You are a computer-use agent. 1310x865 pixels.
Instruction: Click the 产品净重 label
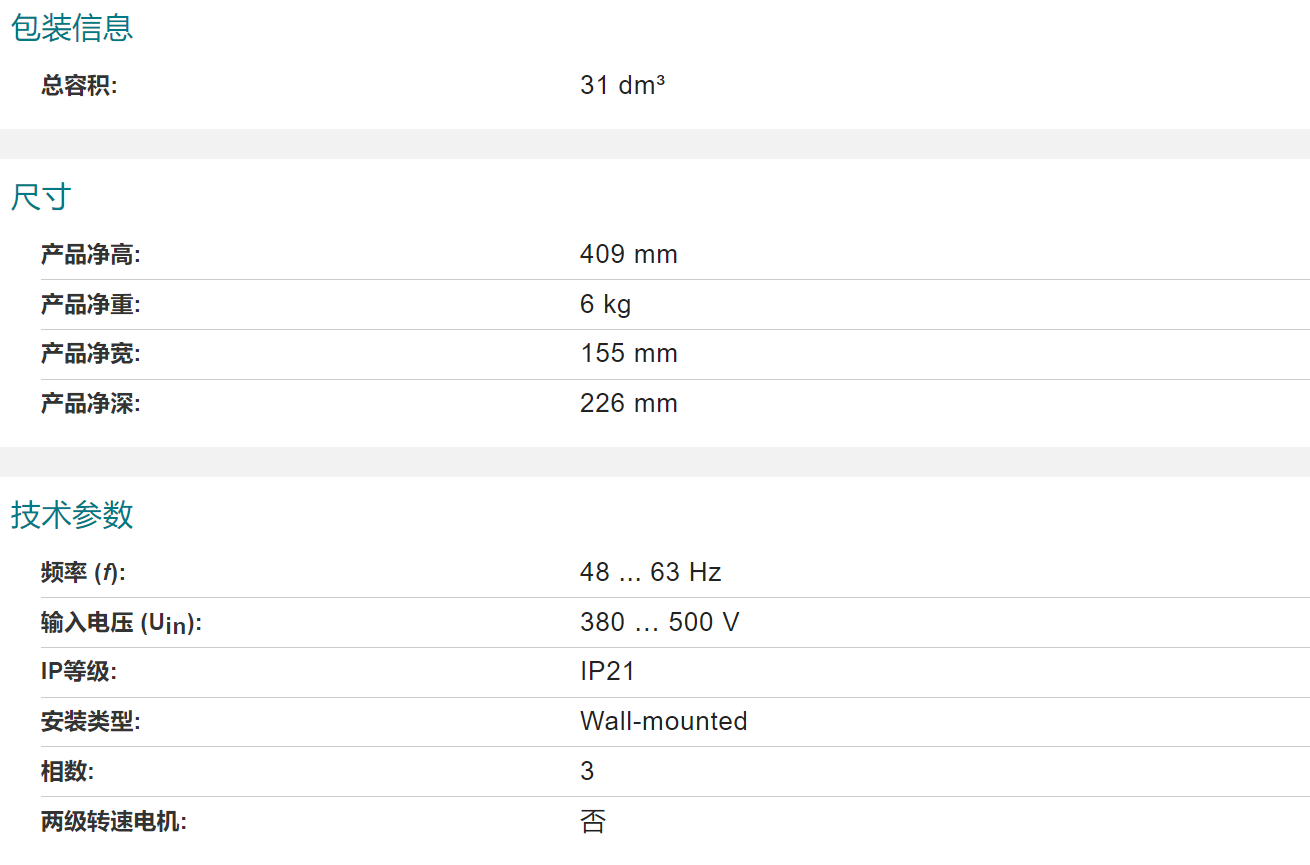[91, 305]
